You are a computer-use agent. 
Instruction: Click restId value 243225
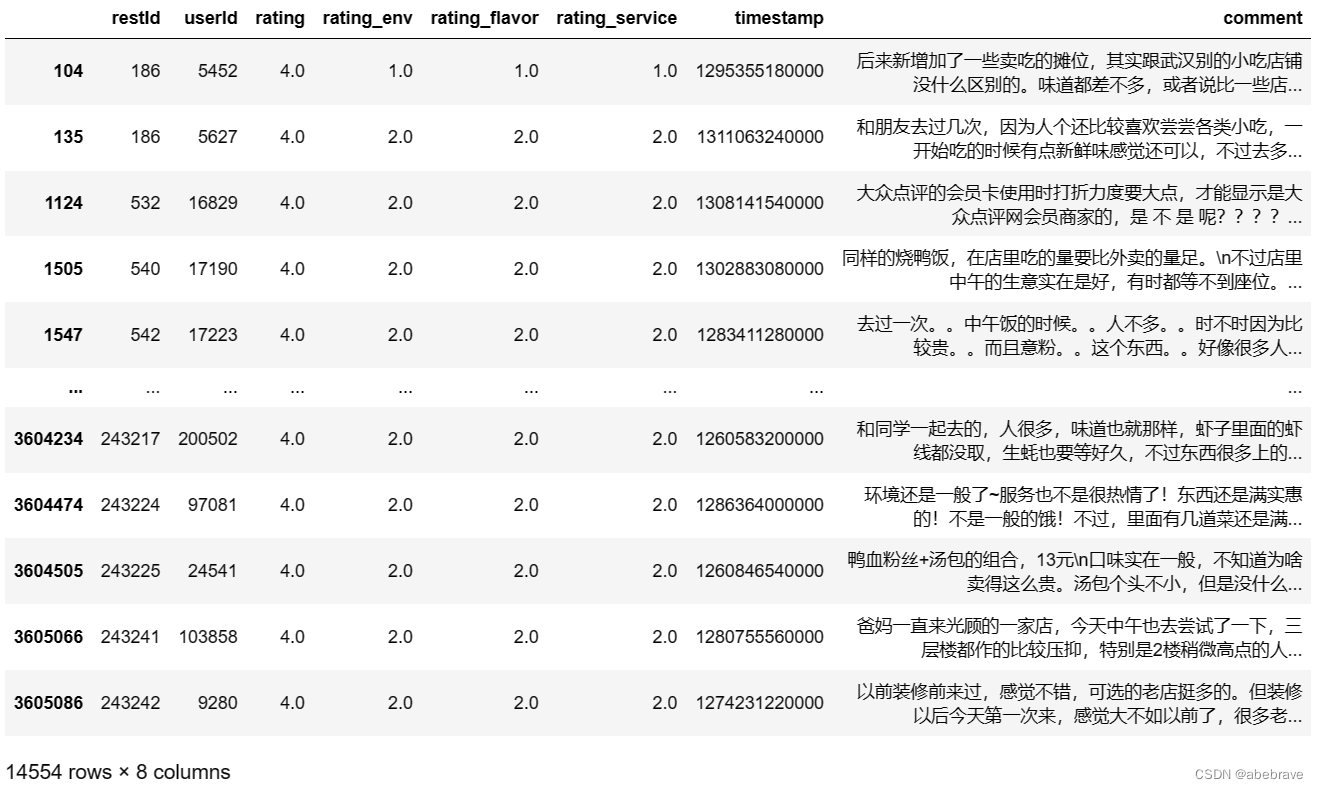[130, 571]
